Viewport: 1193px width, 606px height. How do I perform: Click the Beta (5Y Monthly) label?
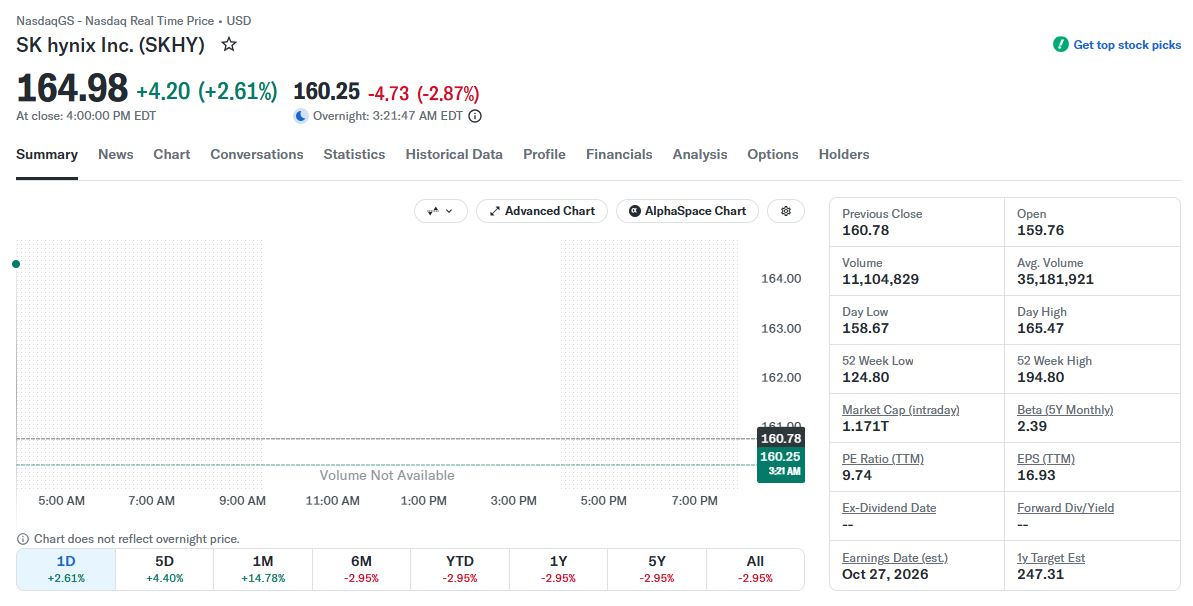pyautogui.click(x=1065, y=410)
